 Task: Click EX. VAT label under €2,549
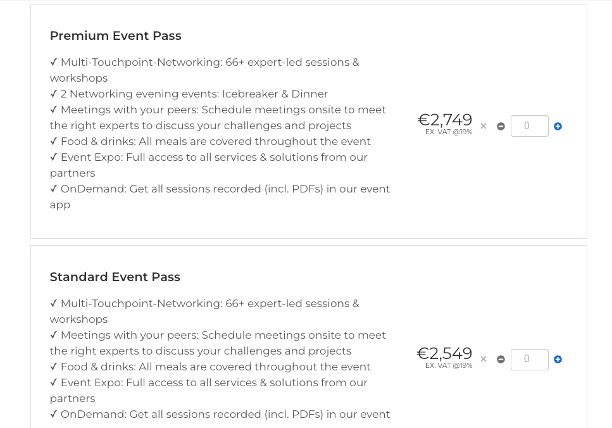click(x=448, y=365)
